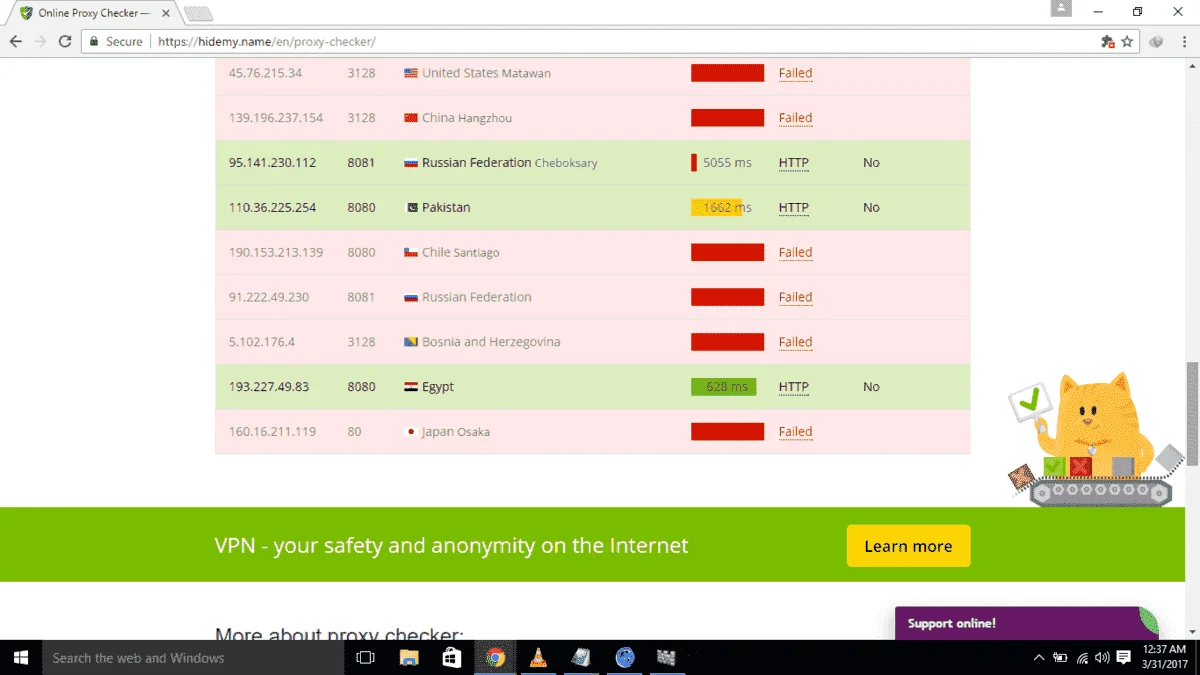
Task: Click the volume speaker tray icon
Action: [x=1102, y=658]
